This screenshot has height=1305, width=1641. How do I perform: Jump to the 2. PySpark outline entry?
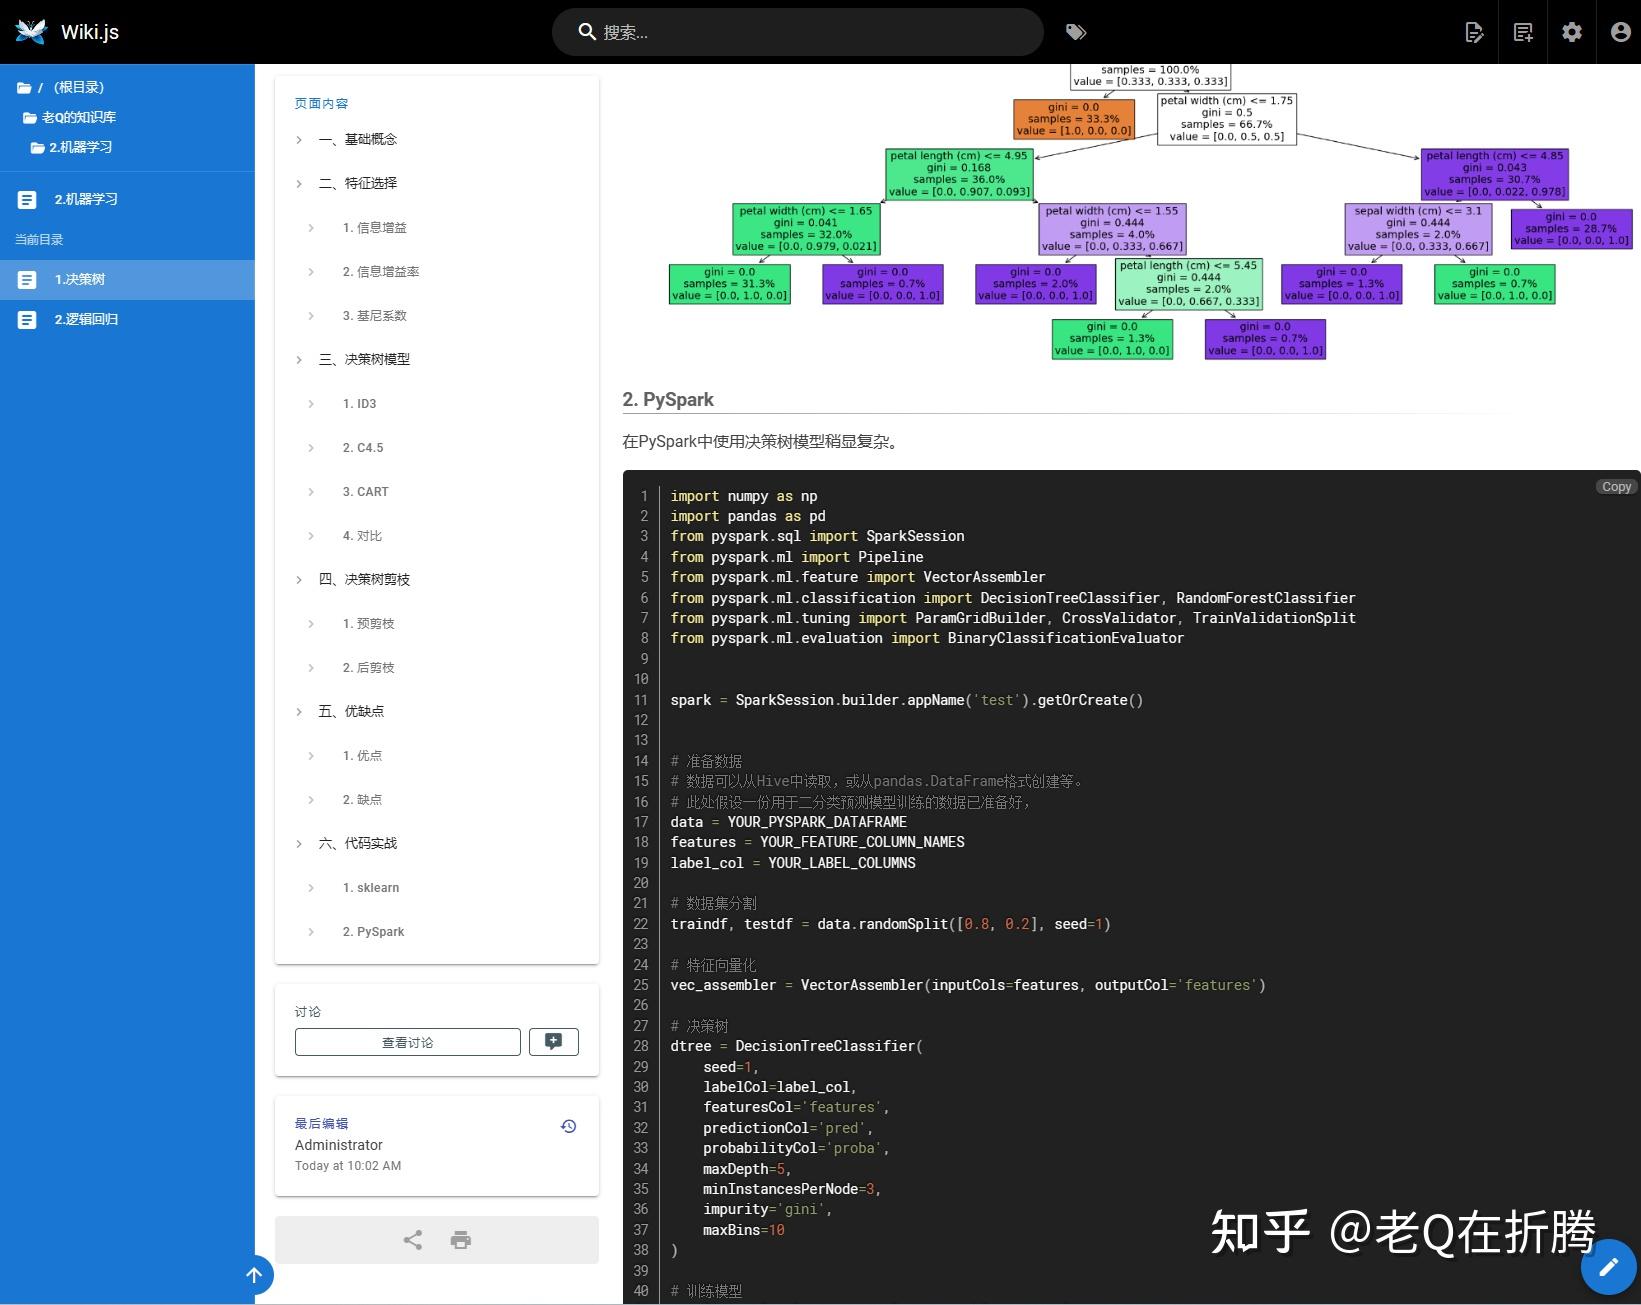[x=376, y=931]
